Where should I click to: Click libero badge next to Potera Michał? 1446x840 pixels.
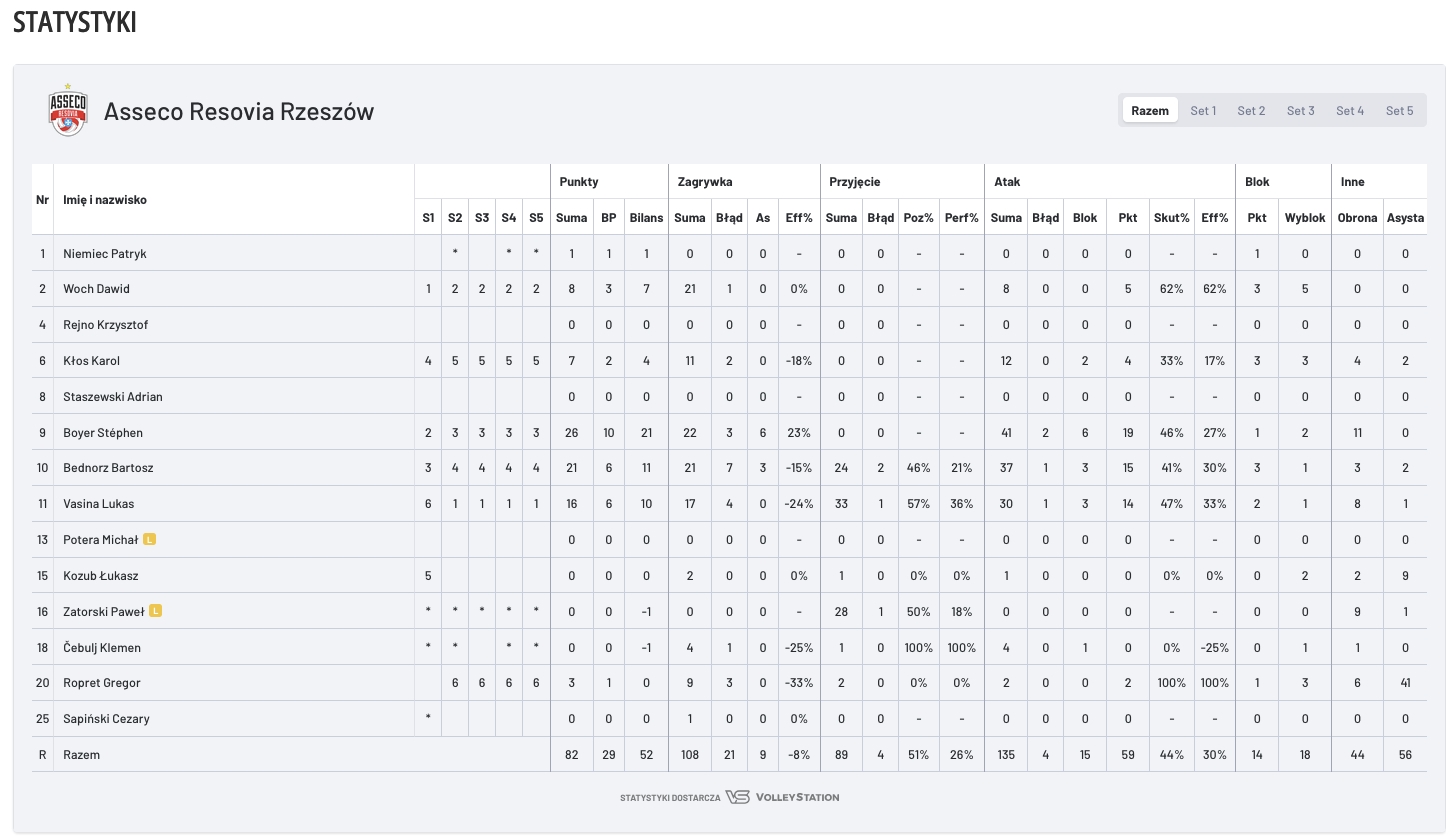pos(149,540)
